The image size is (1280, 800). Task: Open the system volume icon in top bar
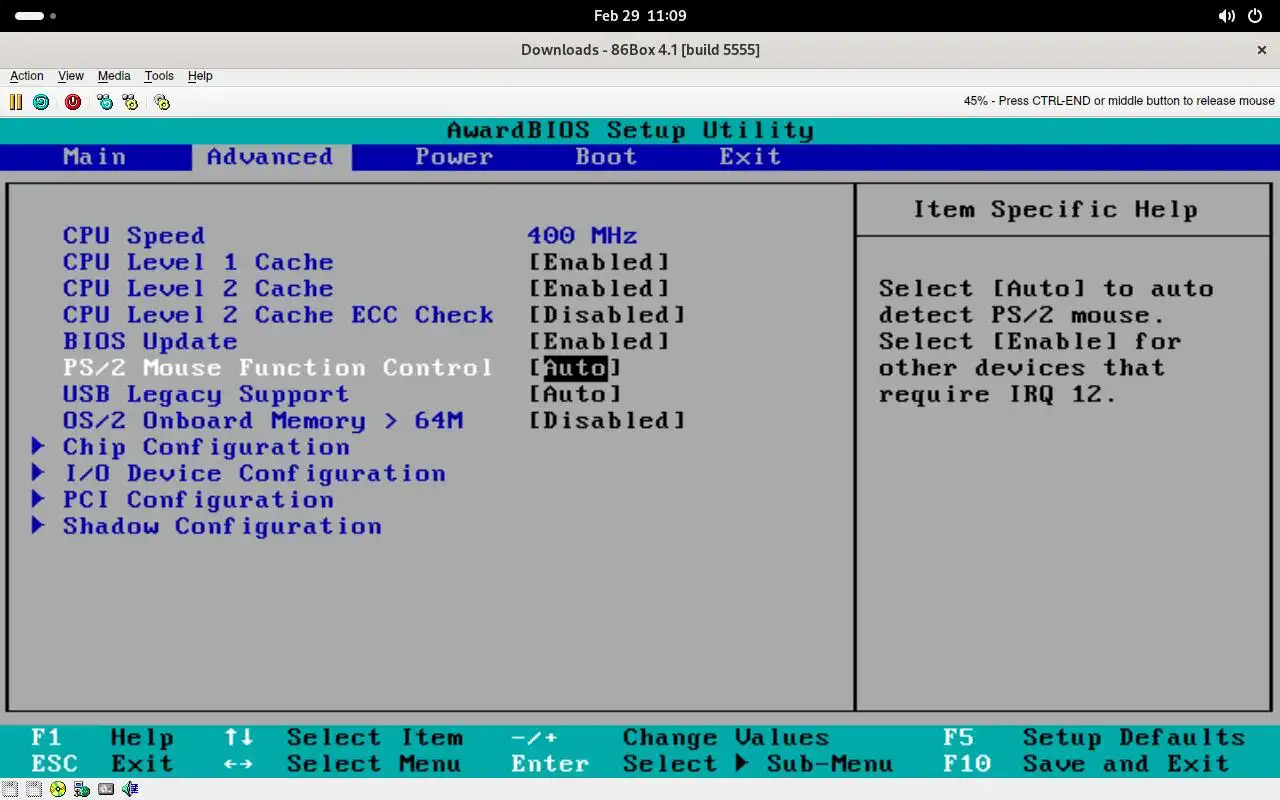click(1227, 16)
